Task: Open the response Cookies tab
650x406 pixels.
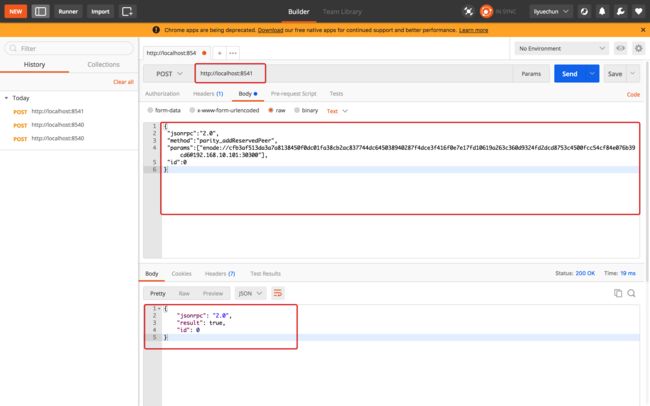Action: pyautogui.click(x=182, y=274)
